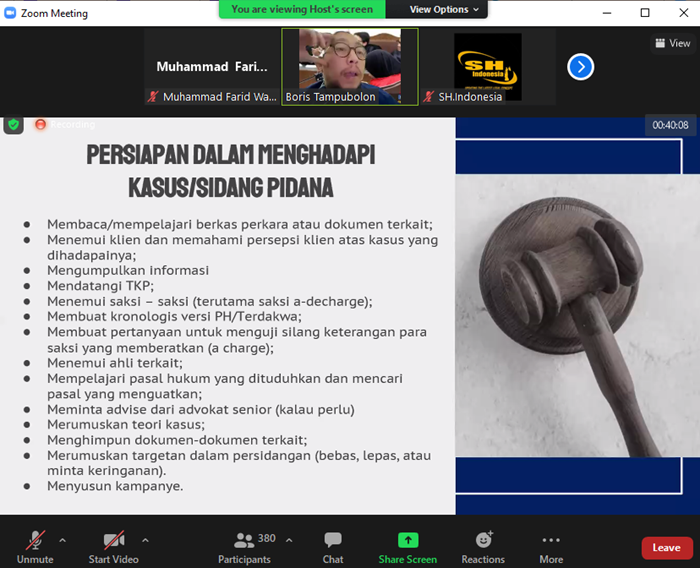Image resolution: width=700 pixels, height=568 pixels.
Task: Select Muhammad Farid participant tile
Action: point(212,67)
